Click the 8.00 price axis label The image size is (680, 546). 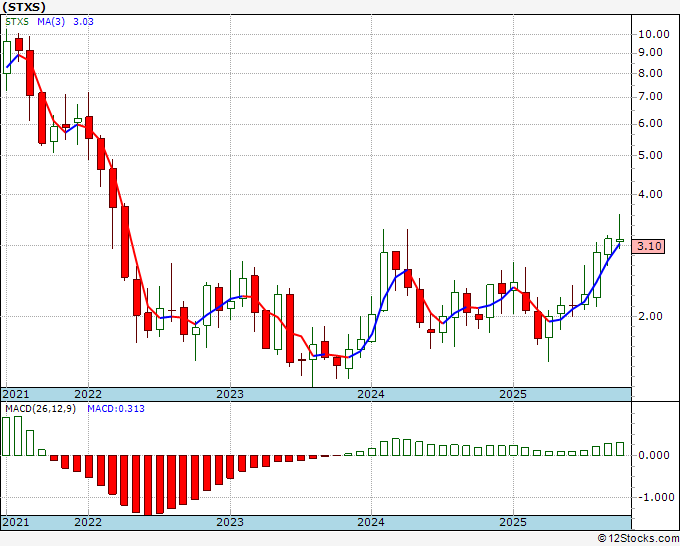[x=650, y=73]
